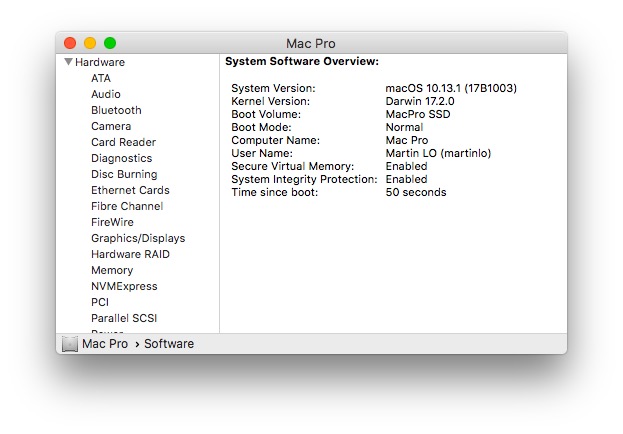The height and width of the screenshot is (434, 623).
Task: Show Ethernet Cards information
Action: click(130, 190)
